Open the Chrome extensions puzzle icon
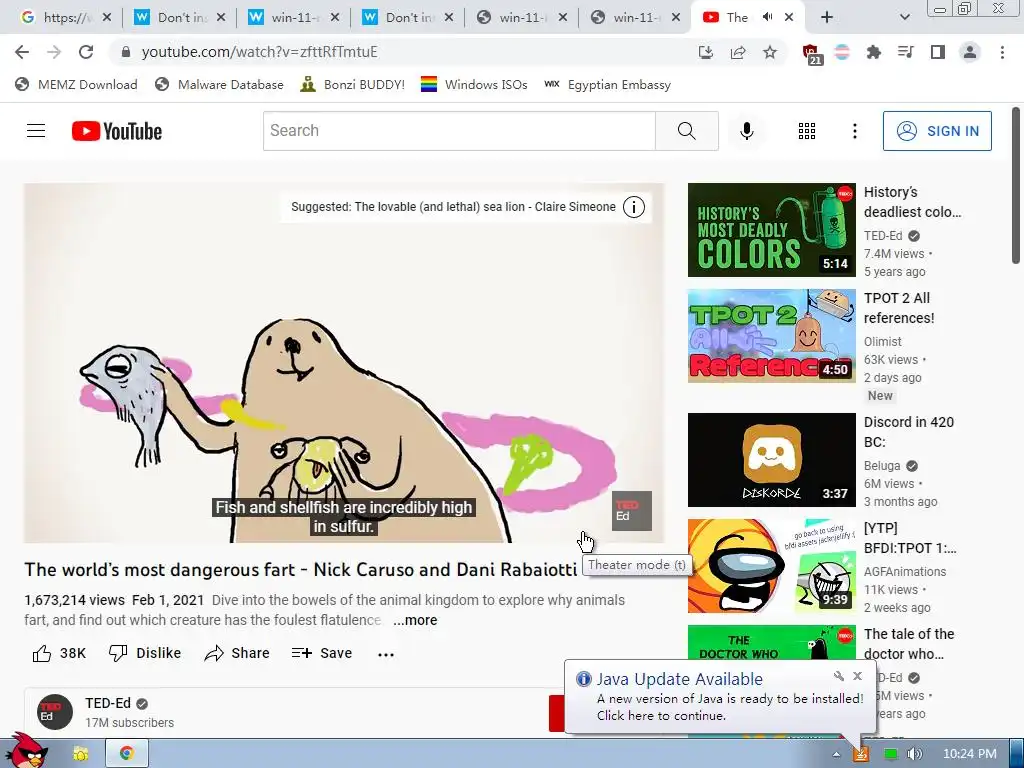 pyautogui.click(x=873, y=52)
